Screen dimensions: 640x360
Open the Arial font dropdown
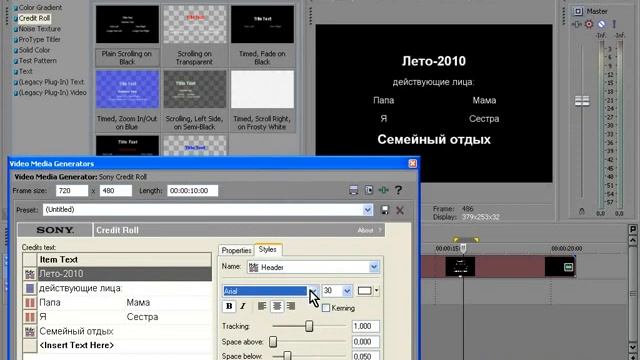[x=314, y=291]
